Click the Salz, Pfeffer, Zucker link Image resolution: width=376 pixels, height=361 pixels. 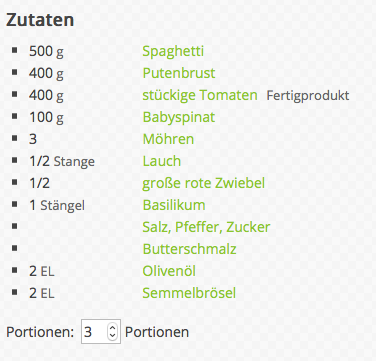pyautogui.click(x=206, y=227)
